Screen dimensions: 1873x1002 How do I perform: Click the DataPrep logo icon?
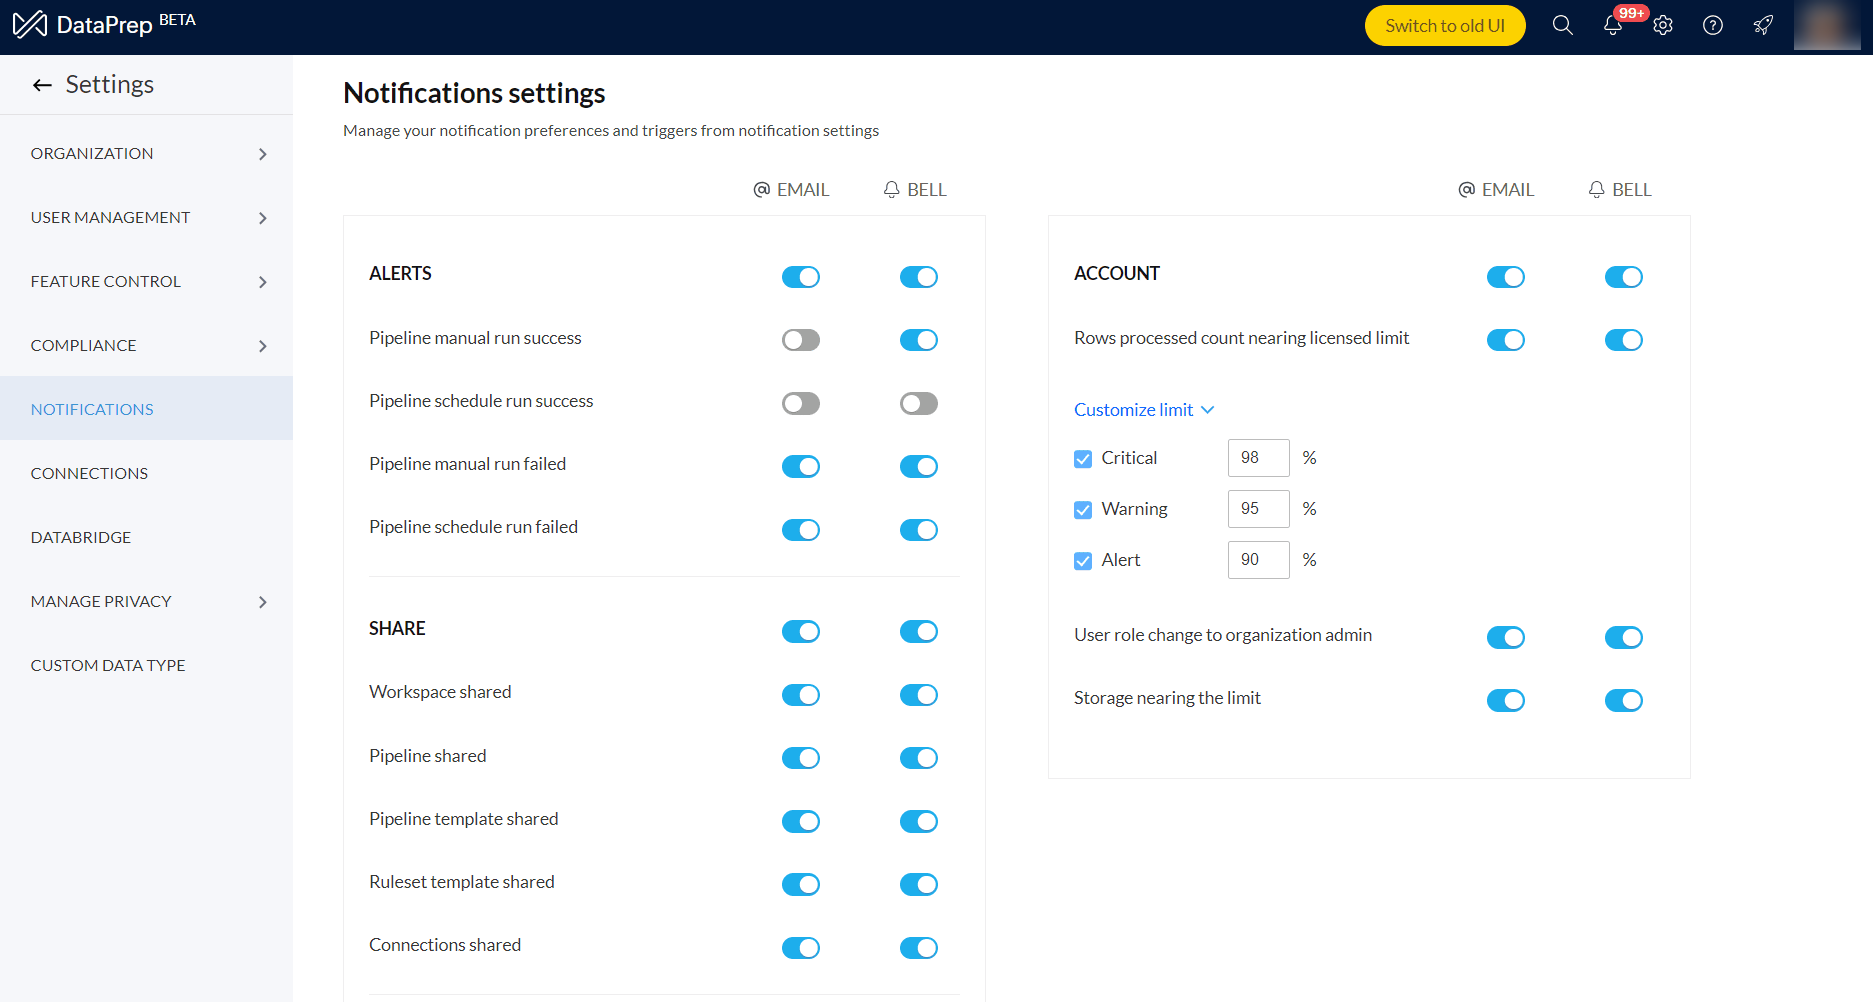click(x=29, y=24)
